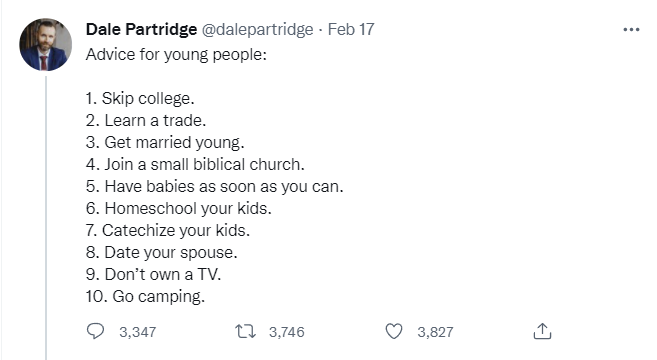Click the 'Advice for young people:' text
The image size is (657, 360).
pos(176,55)
